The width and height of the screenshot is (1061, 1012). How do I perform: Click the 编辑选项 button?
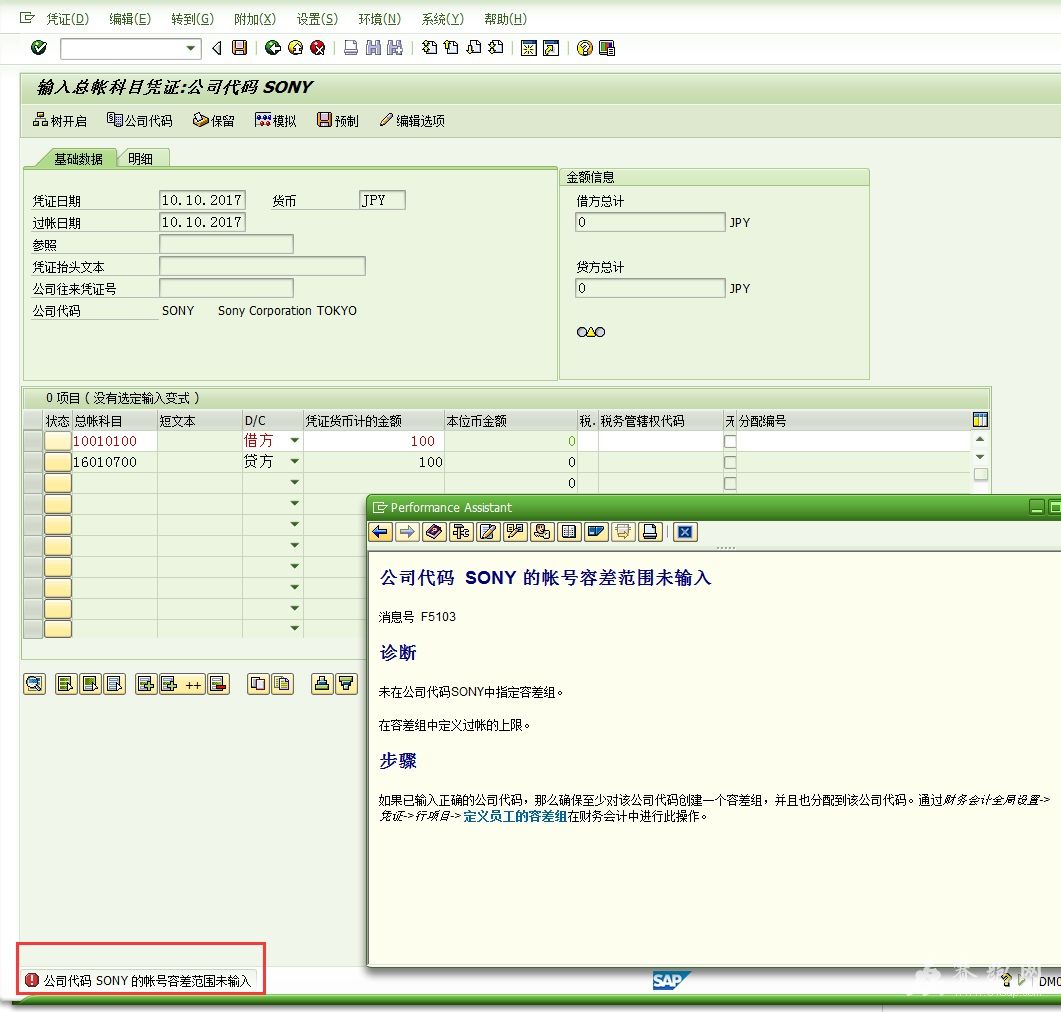click(x=412, y=120)
